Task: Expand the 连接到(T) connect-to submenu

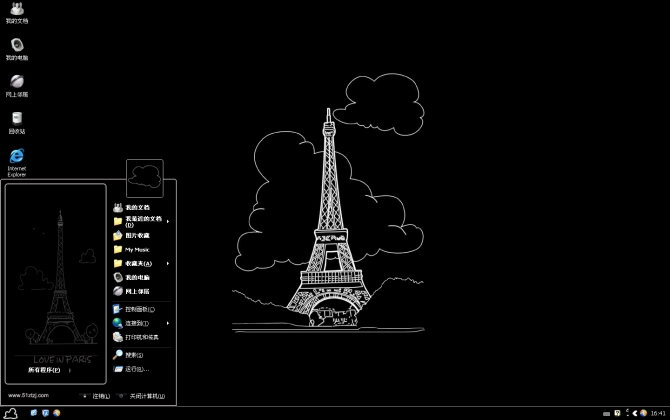Action: [141, 323]
